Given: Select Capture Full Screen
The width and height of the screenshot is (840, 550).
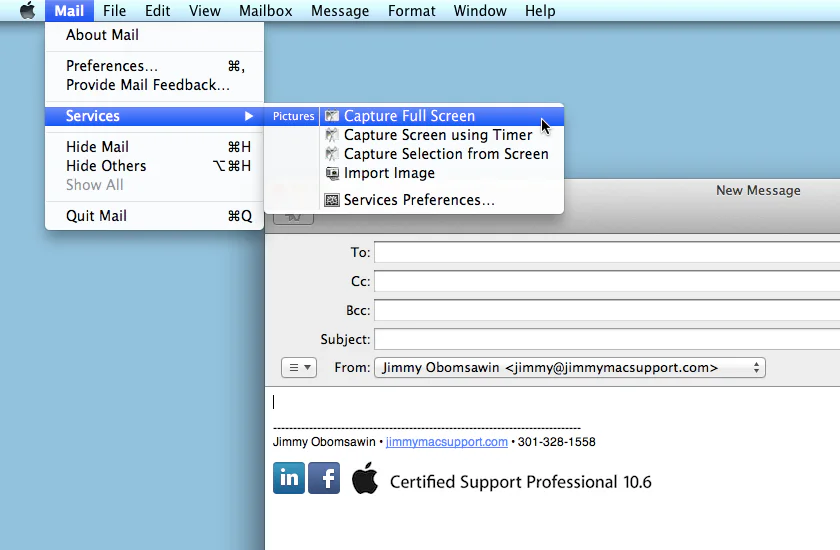Looking at the screenshot, I should [x=441, y=116].
